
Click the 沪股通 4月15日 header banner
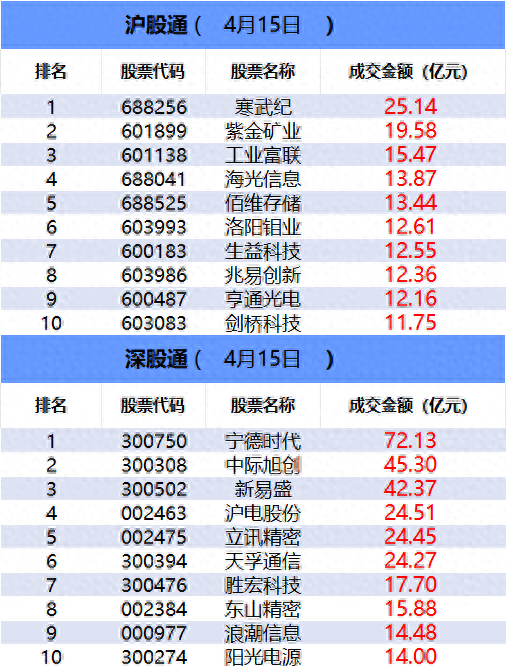point(253,25)
